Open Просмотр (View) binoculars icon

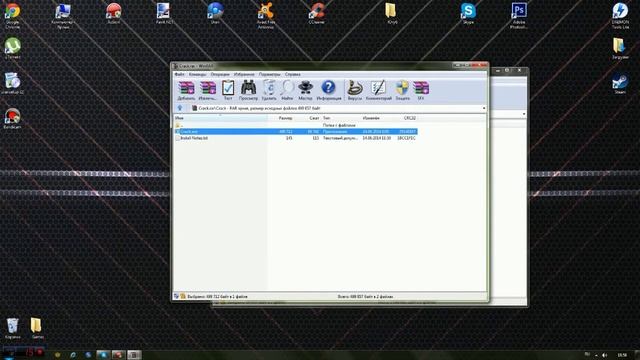point(248,90)
